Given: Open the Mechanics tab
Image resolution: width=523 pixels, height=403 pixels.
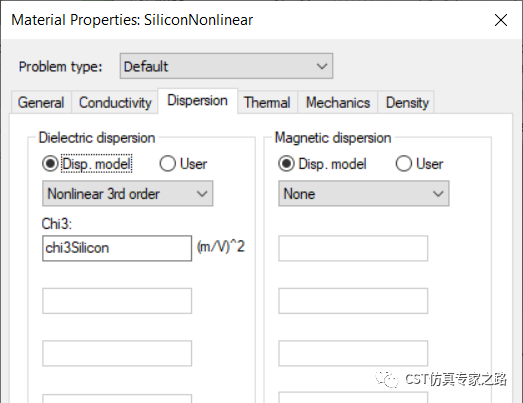Looking at the screenshot, I should [x=338, y=102].
